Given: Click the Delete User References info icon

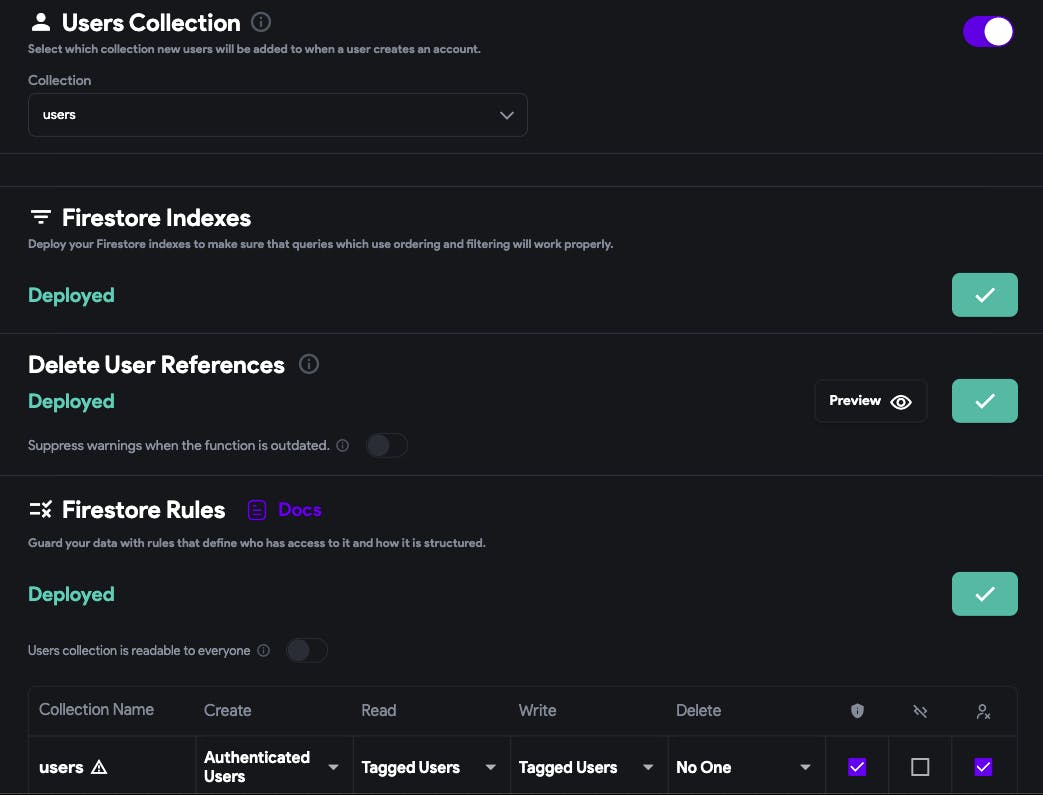Looking at the screenshot, I should [309, 364].
